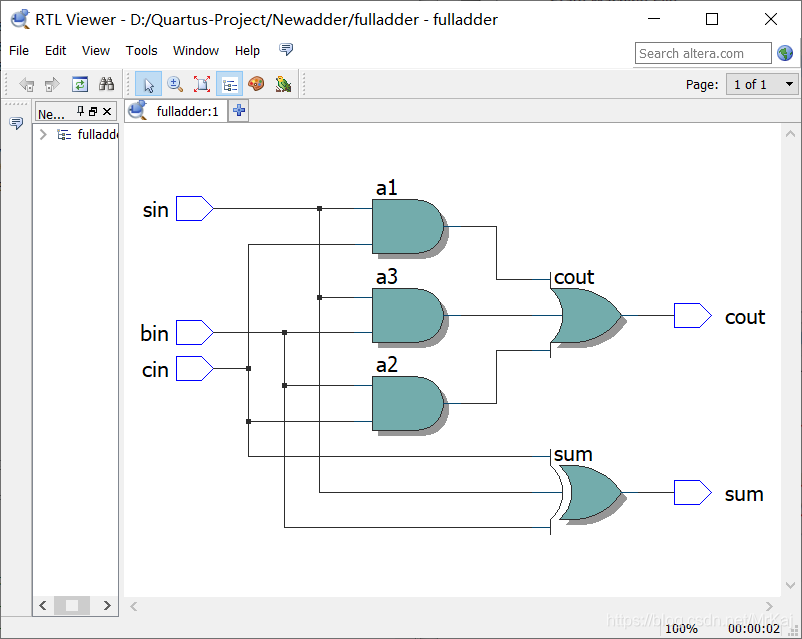Open the Tools menu

pyautogui.click(x=142, y=51)
